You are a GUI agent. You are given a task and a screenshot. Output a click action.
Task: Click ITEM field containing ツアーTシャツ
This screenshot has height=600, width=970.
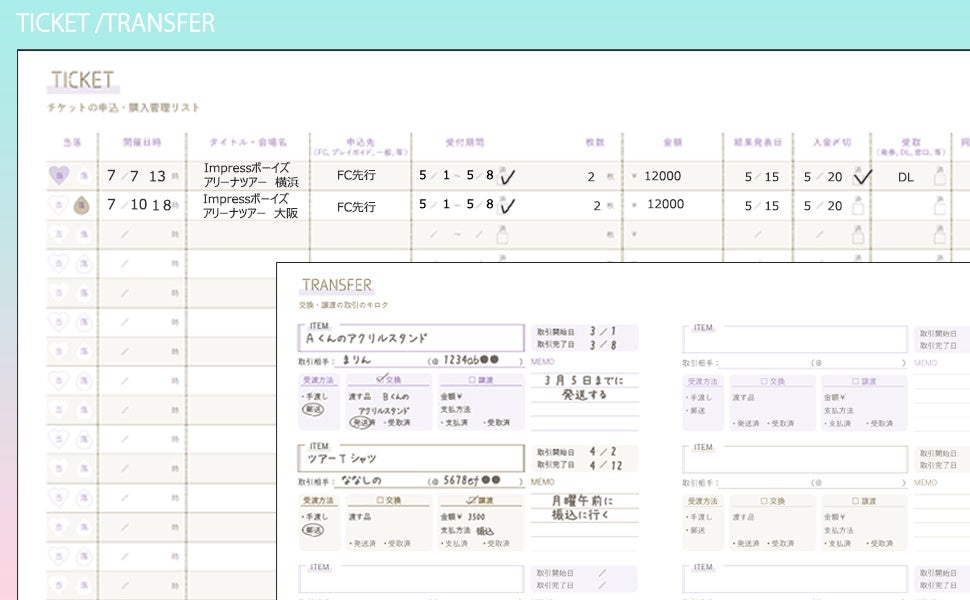point(411,458)
